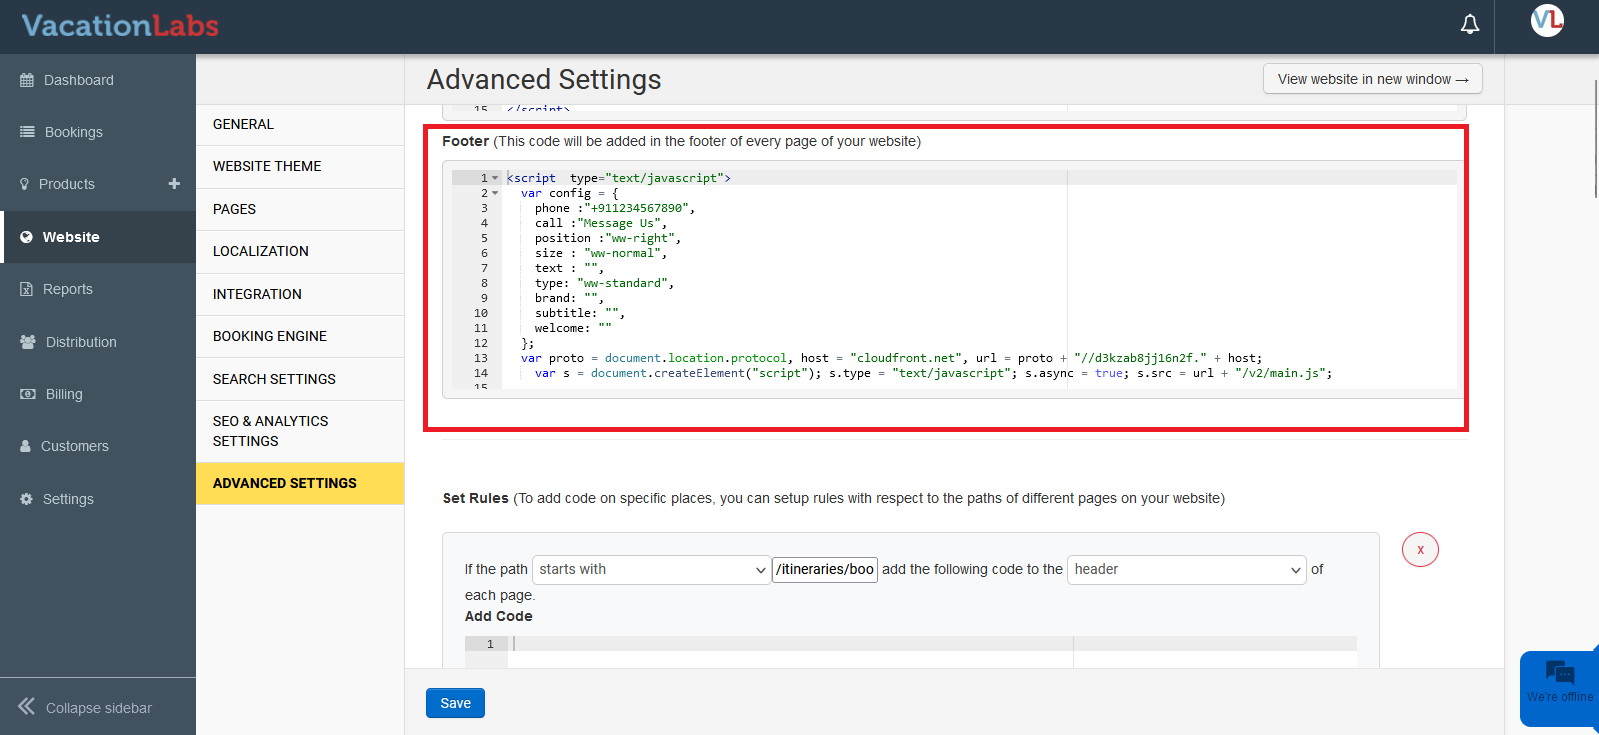This screenshot has width=1599, height=735.
Task: Click the notification bell icon
Action: point(1469,25)
